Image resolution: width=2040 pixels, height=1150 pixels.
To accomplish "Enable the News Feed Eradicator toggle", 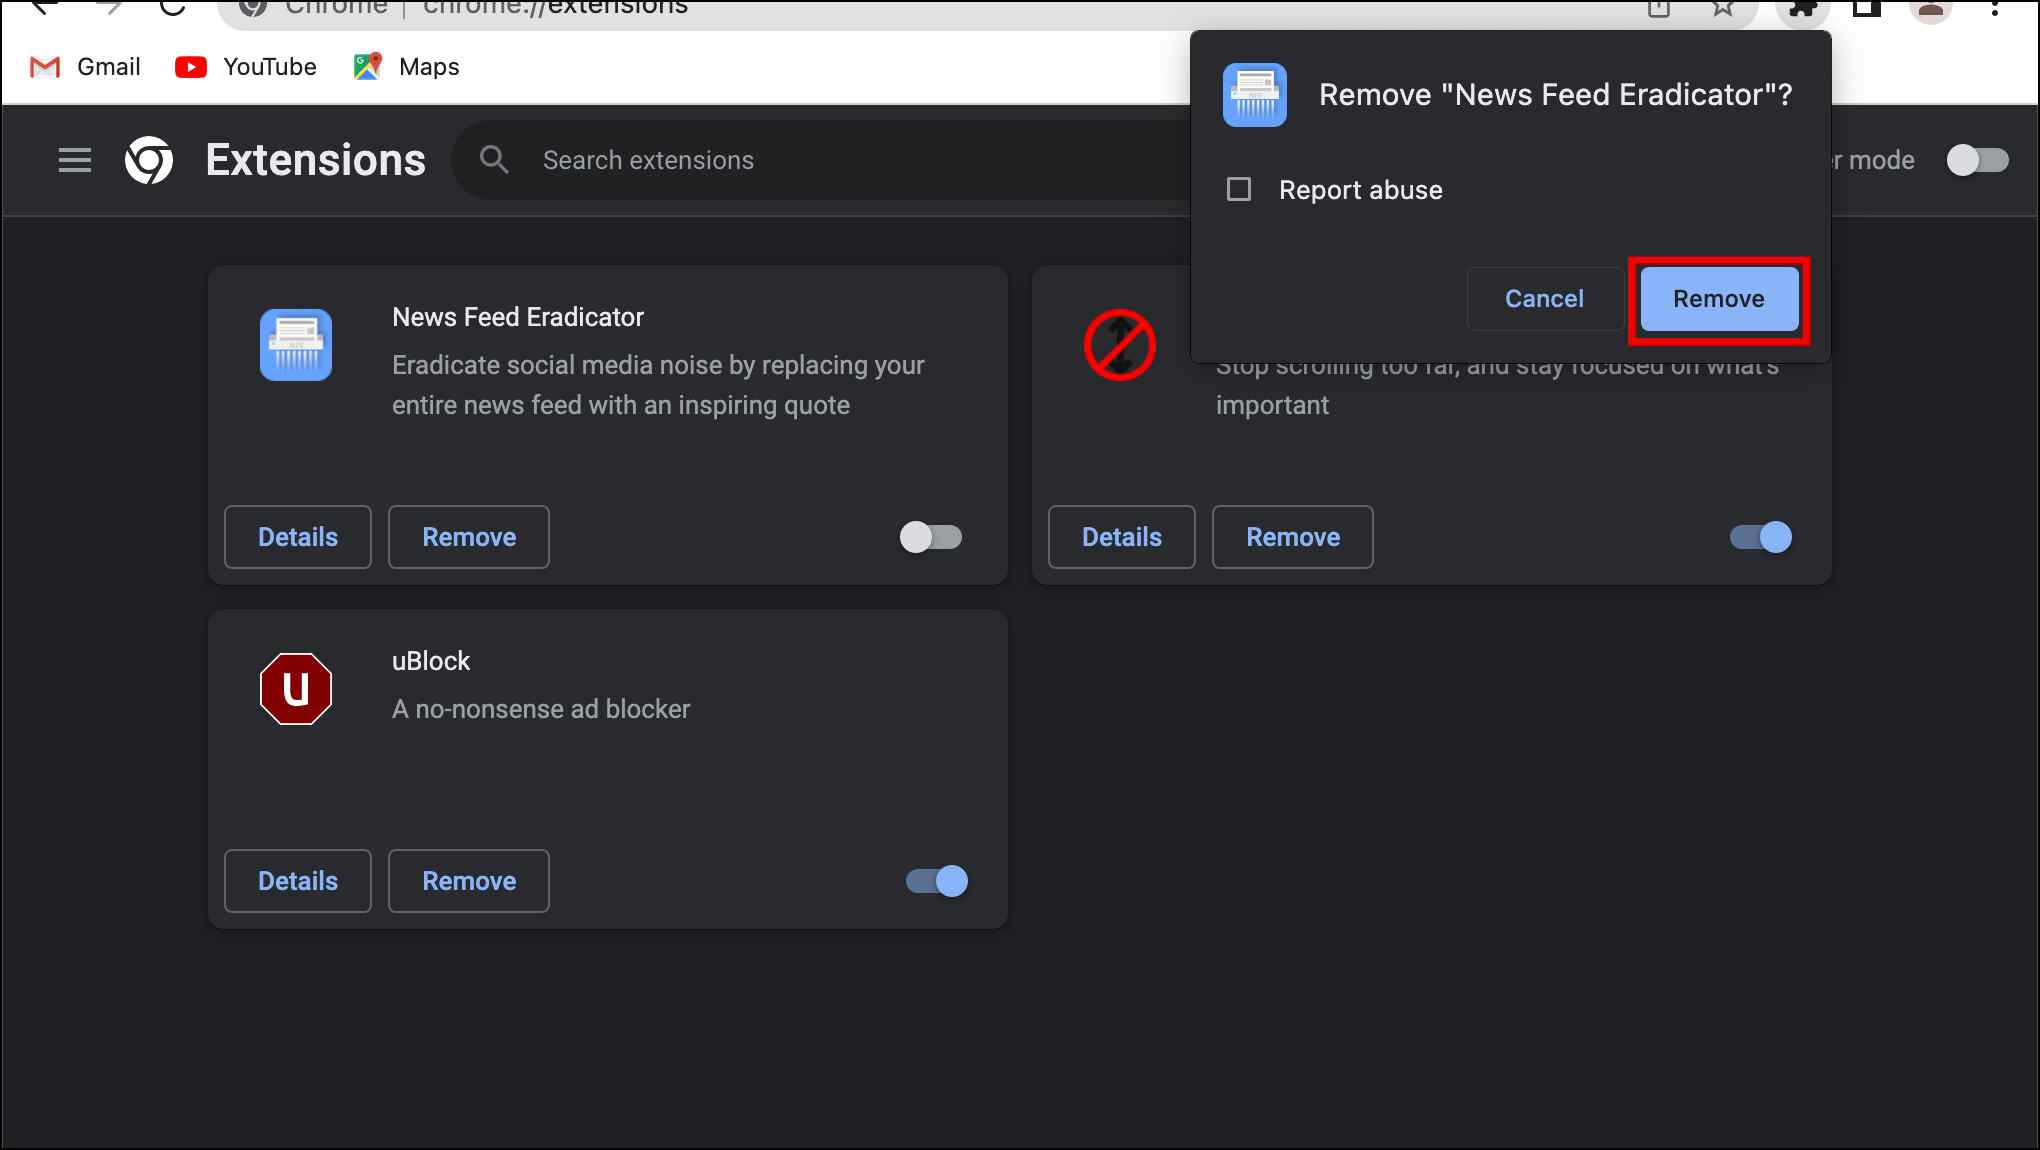I will click(931, 537).
